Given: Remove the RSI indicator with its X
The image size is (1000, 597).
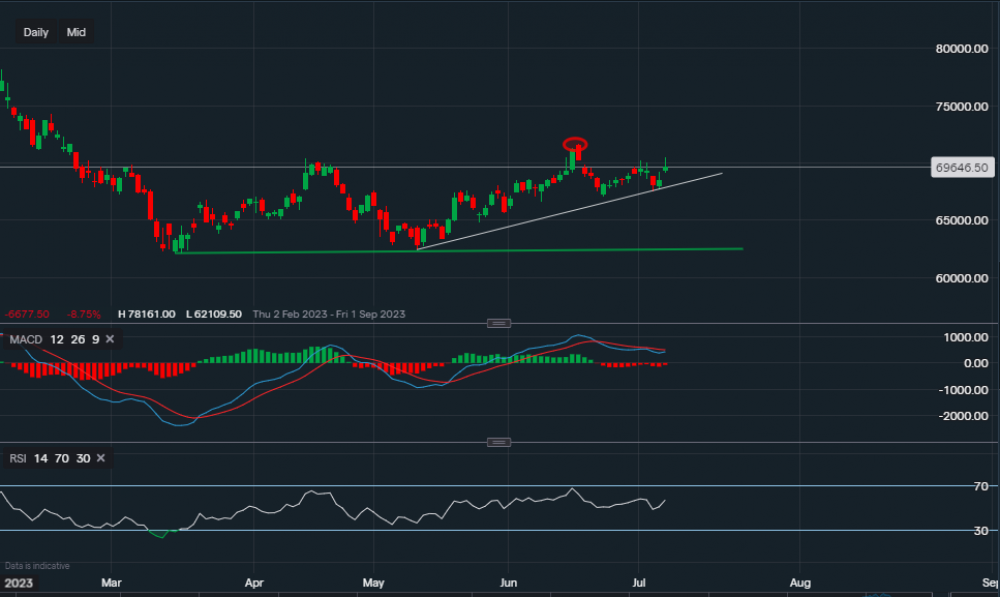Looking at the screenshot, I should pos(101,458).
